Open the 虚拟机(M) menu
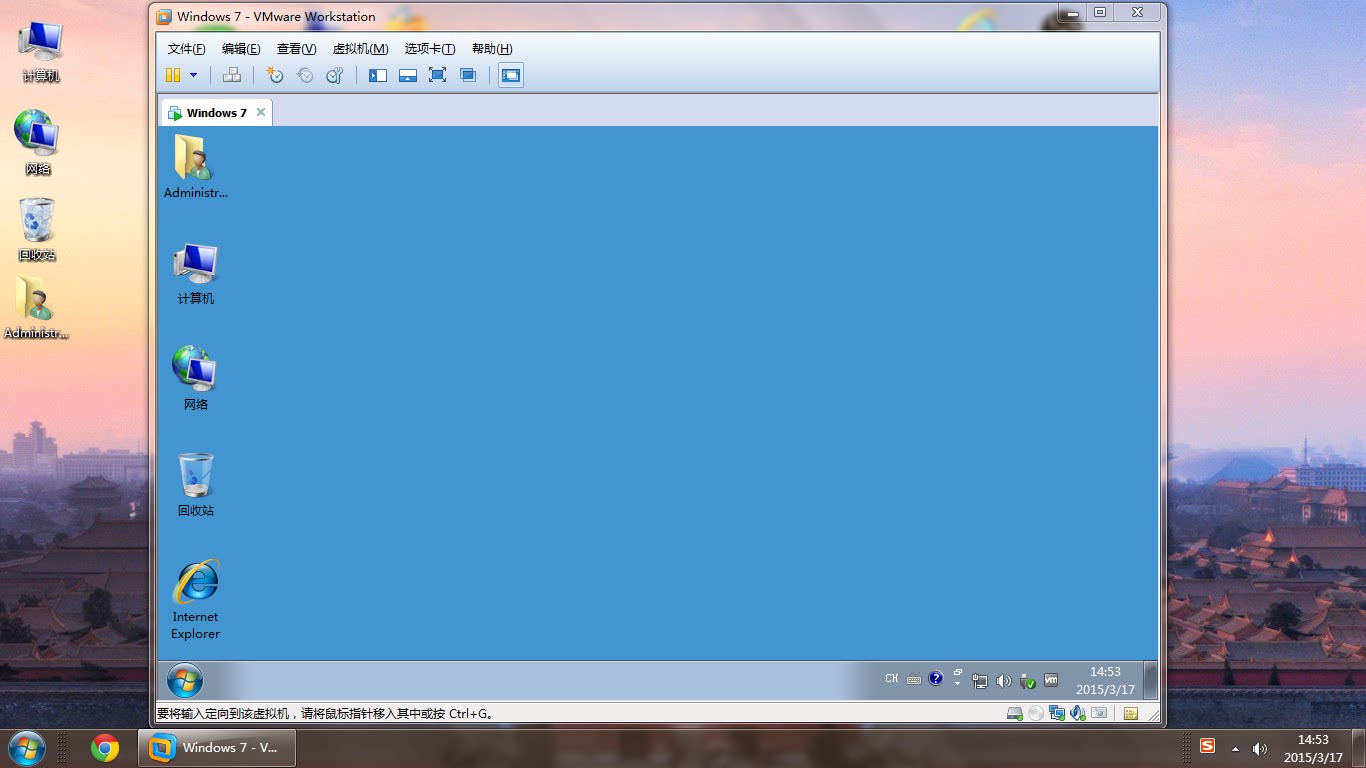 pyautogui.click(x=361, y=48)
